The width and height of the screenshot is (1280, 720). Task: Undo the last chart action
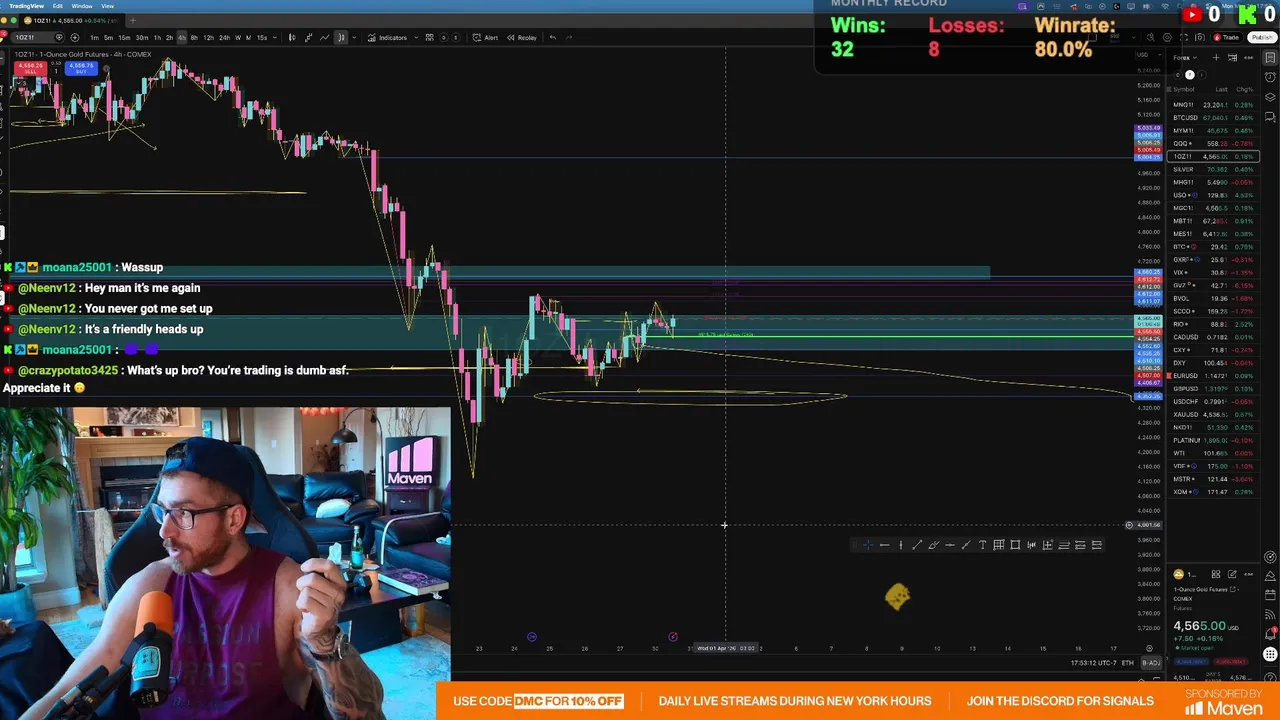[x=552, y=37]
